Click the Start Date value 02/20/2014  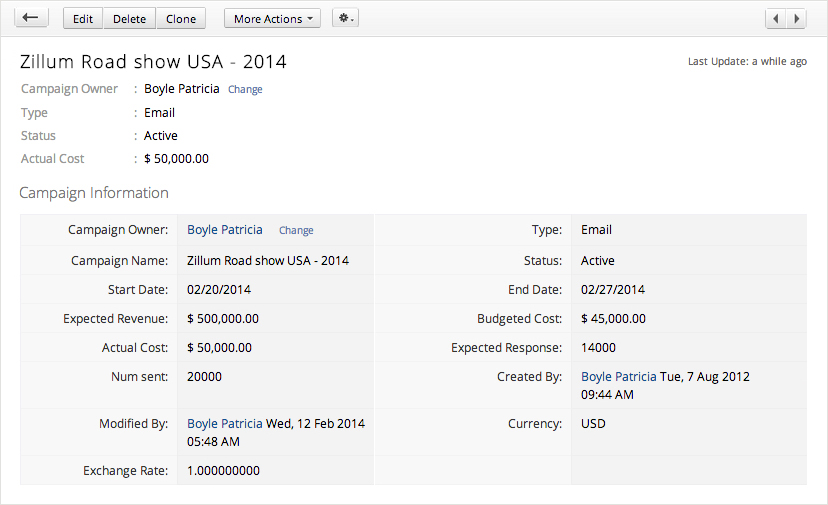point(219,290)
